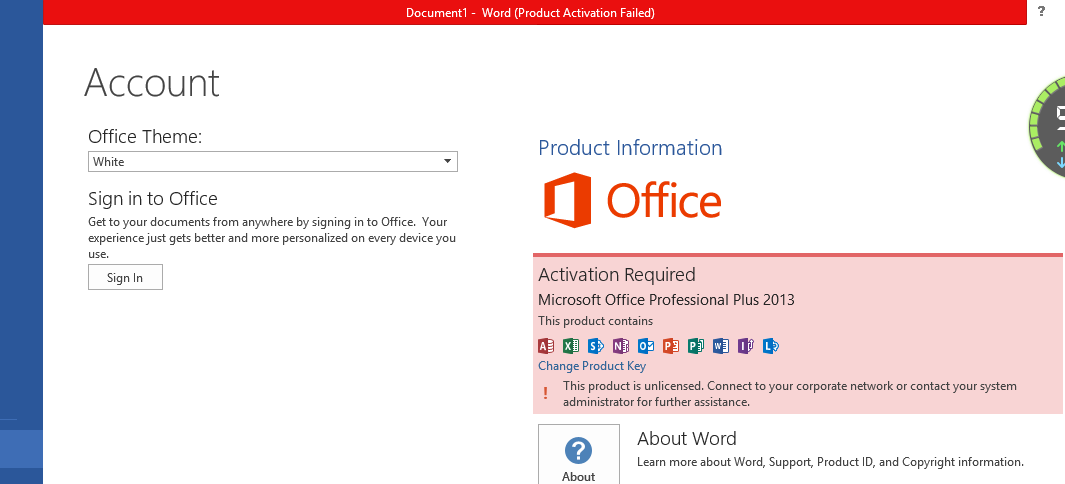Screen dimensions: 1065x484
Task: Click the 'About Word' heading text
Action: tap(687, 439)
